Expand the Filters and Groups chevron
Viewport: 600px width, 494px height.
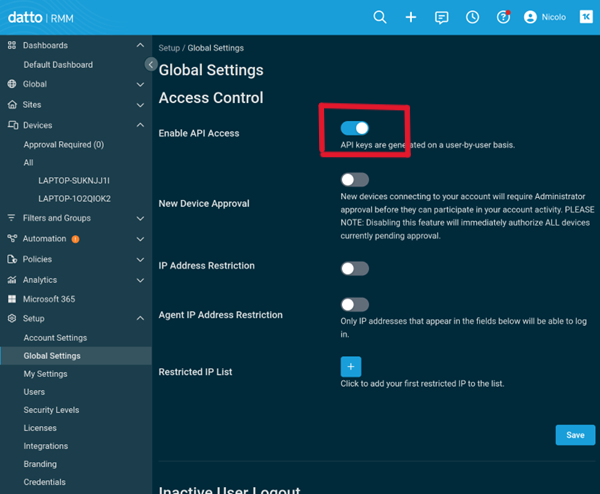click(x=140, y=218)
